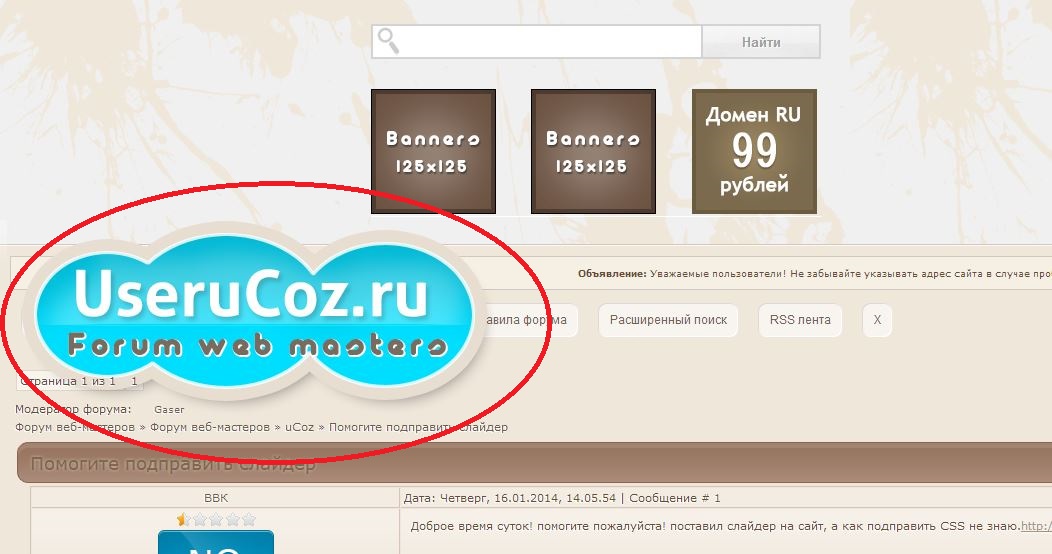This screenshot has width=1052, height=554.
Task: Click the BBK user star rating
Action: [x=216, y=519]
